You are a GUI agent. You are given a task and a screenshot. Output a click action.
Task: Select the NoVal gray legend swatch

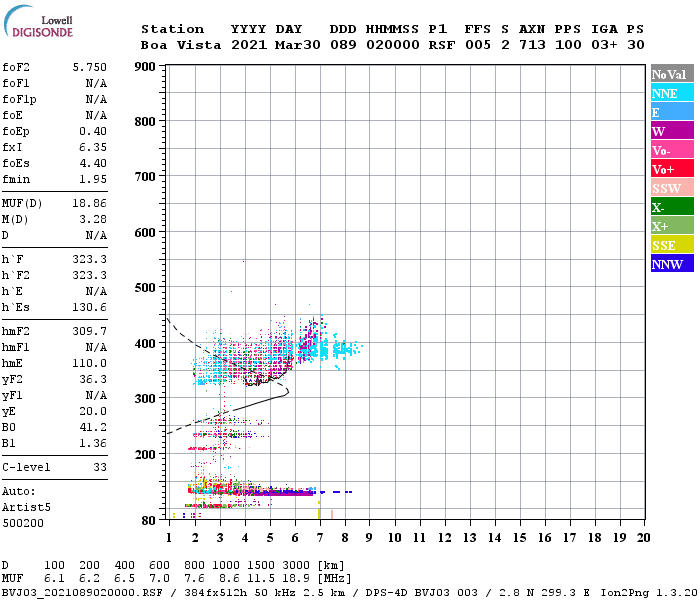(672, 74)
